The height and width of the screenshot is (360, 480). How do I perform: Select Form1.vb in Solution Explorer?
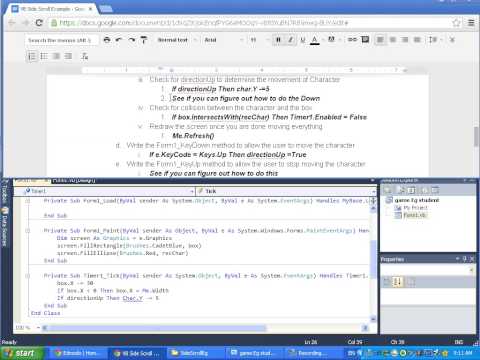pyautogui.click(x=411, y=215)
